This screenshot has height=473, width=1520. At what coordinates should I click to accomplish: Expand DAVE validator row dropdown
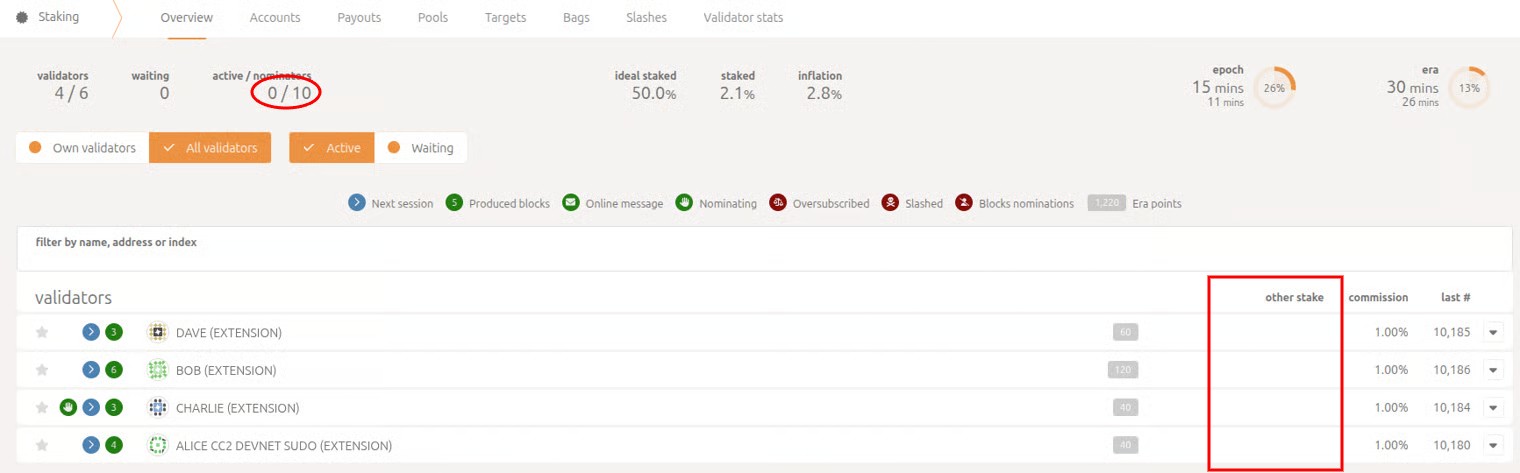[1493, 333]
